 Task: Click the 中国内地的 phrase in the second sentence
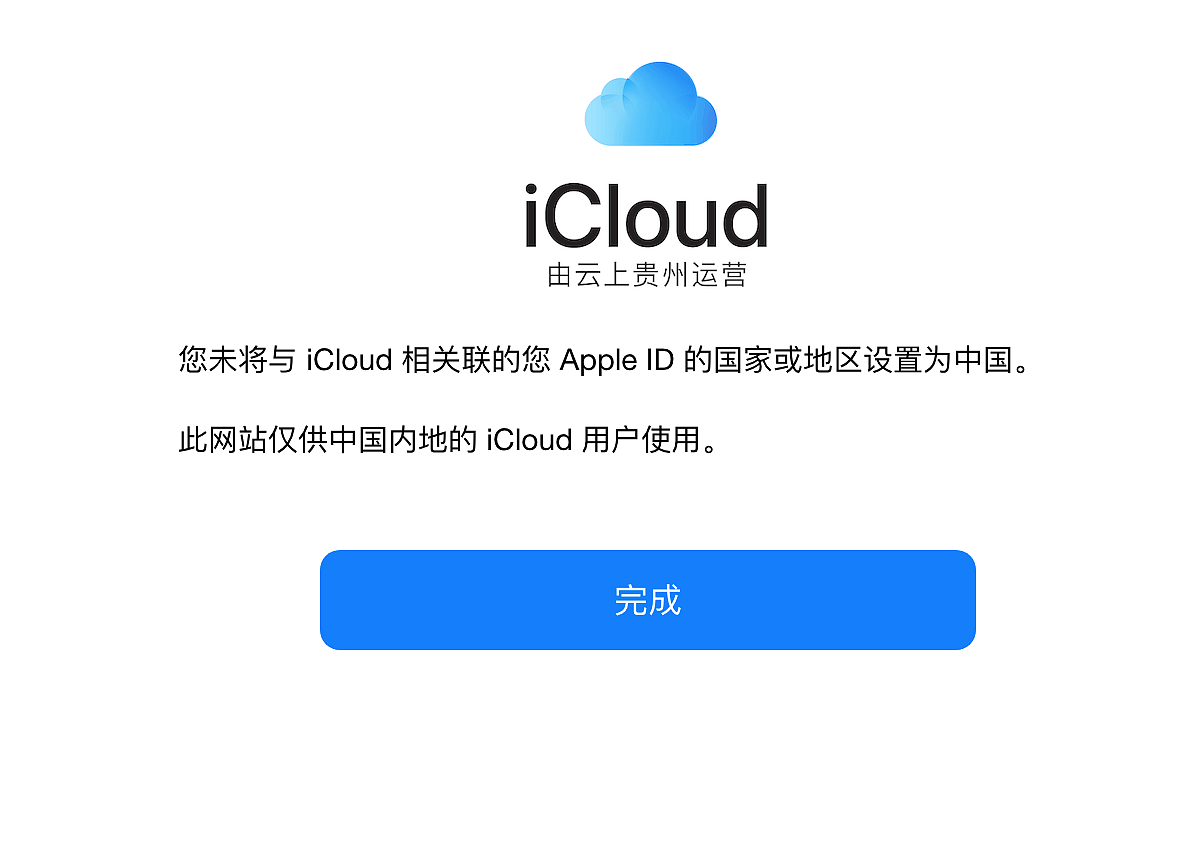coord(403,439)
